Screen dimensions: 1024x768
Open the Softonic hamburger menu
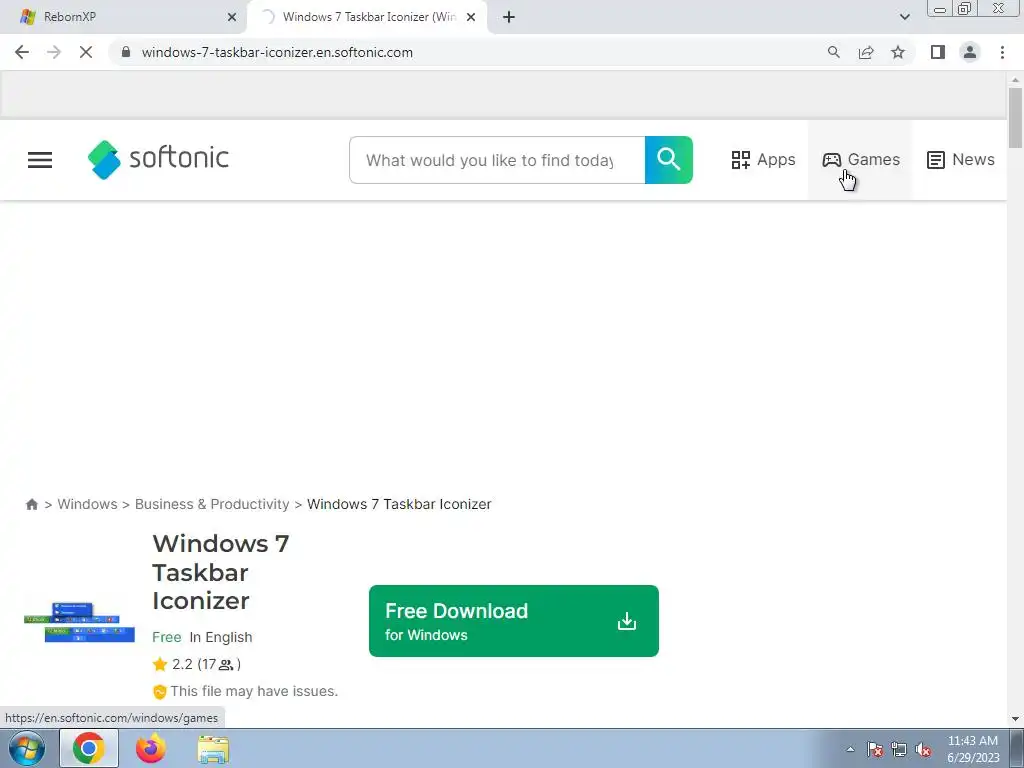point(40,160)
